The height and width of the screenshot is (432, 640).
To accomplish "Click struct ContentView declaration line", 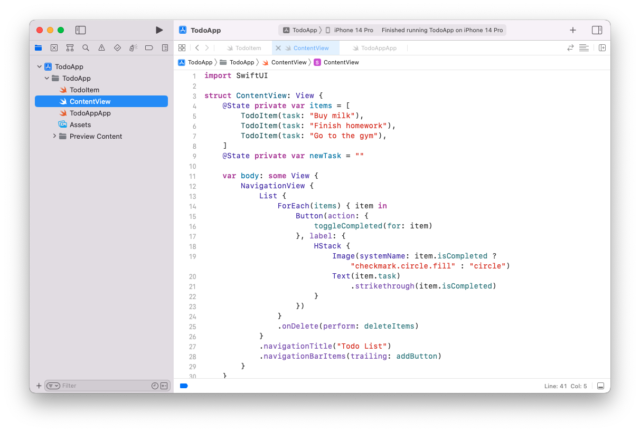I will (264, 96).
